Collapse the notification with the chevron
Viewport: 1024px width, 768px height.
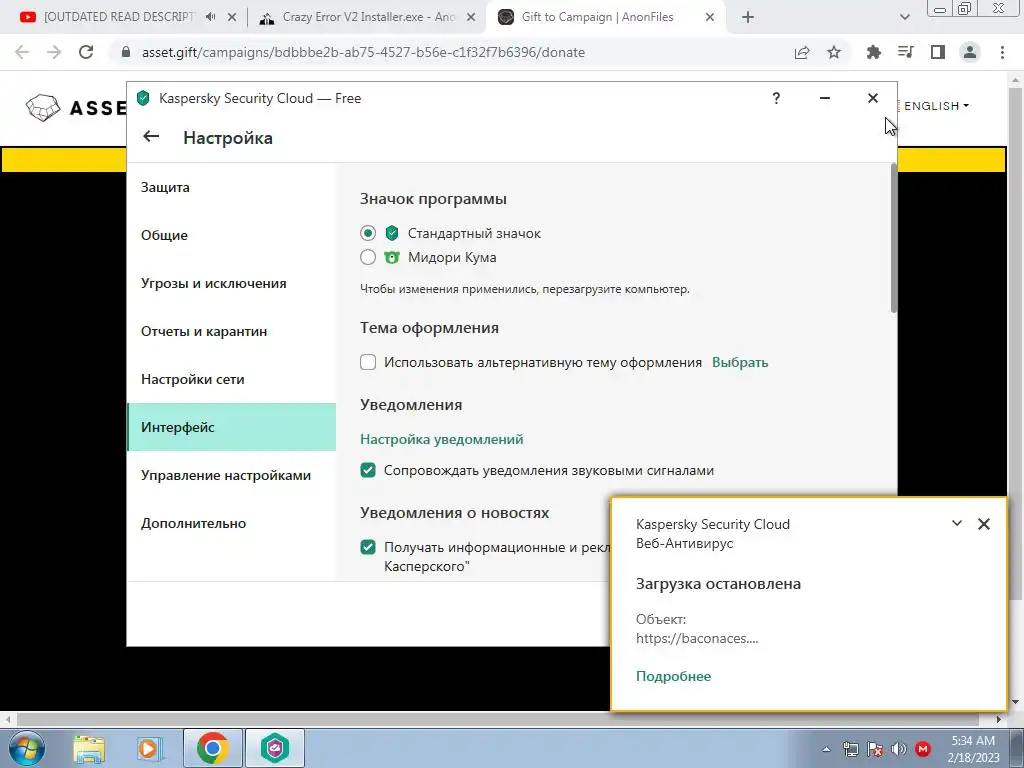(957, 523)
